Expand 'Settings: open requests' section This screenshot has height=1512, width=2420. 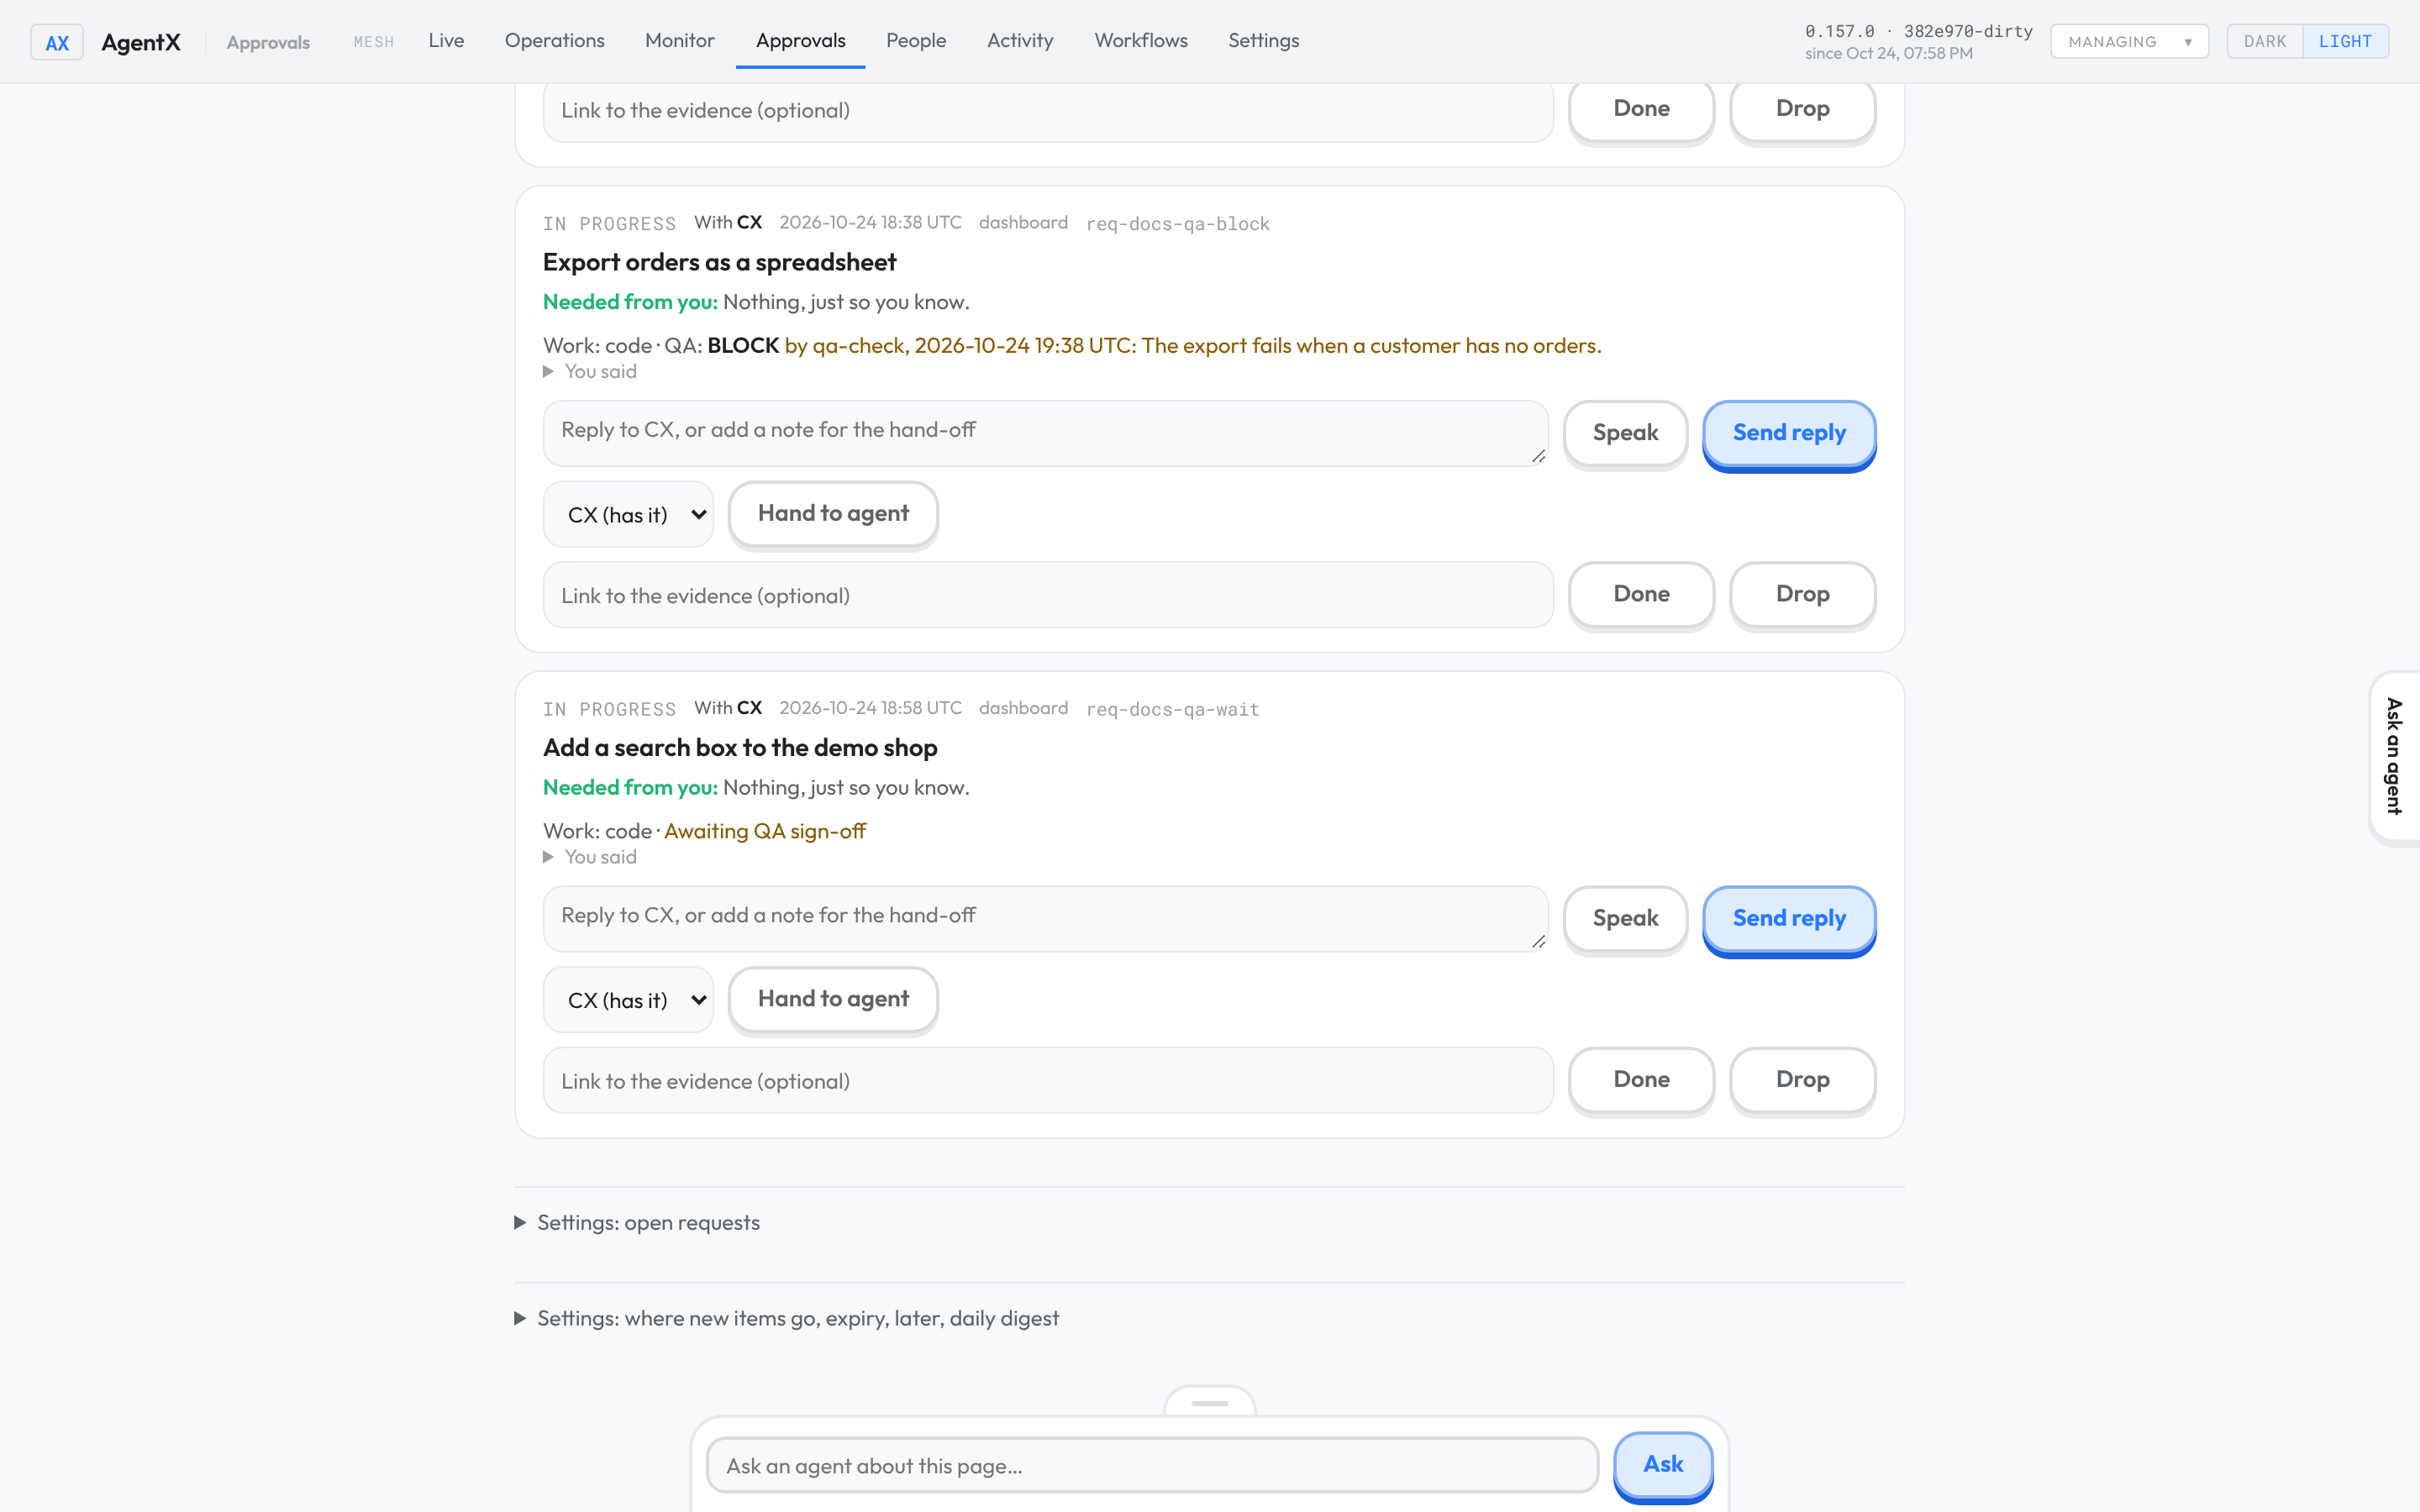(637, 1223)
